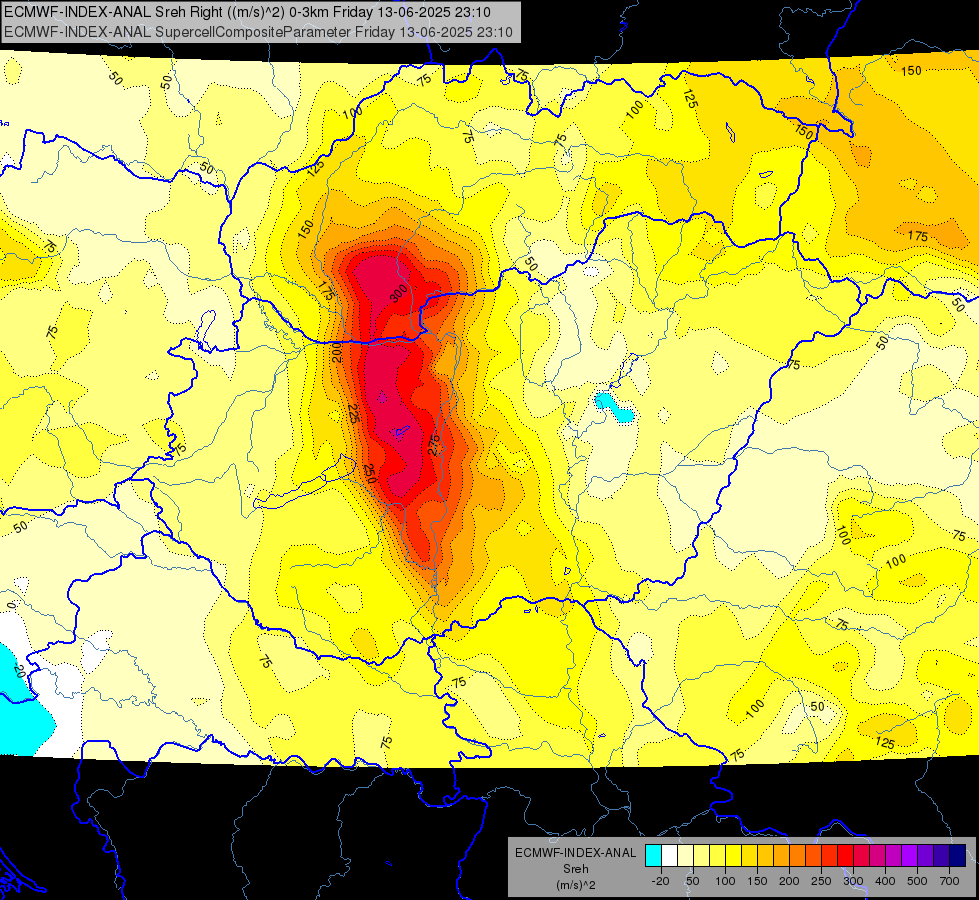Click the small cyan patch in the map center
The image size is (979, 900).
point(614,407)
